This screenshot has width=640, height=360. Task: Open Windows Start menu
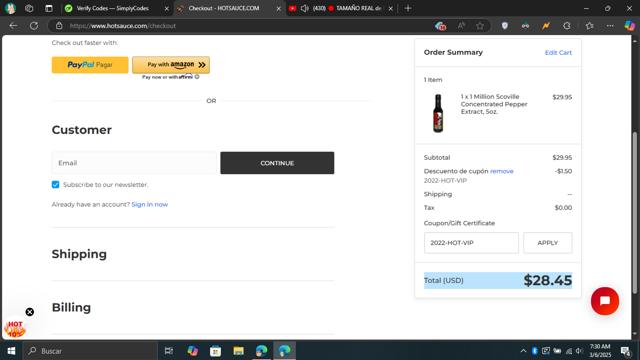[11, 351]
